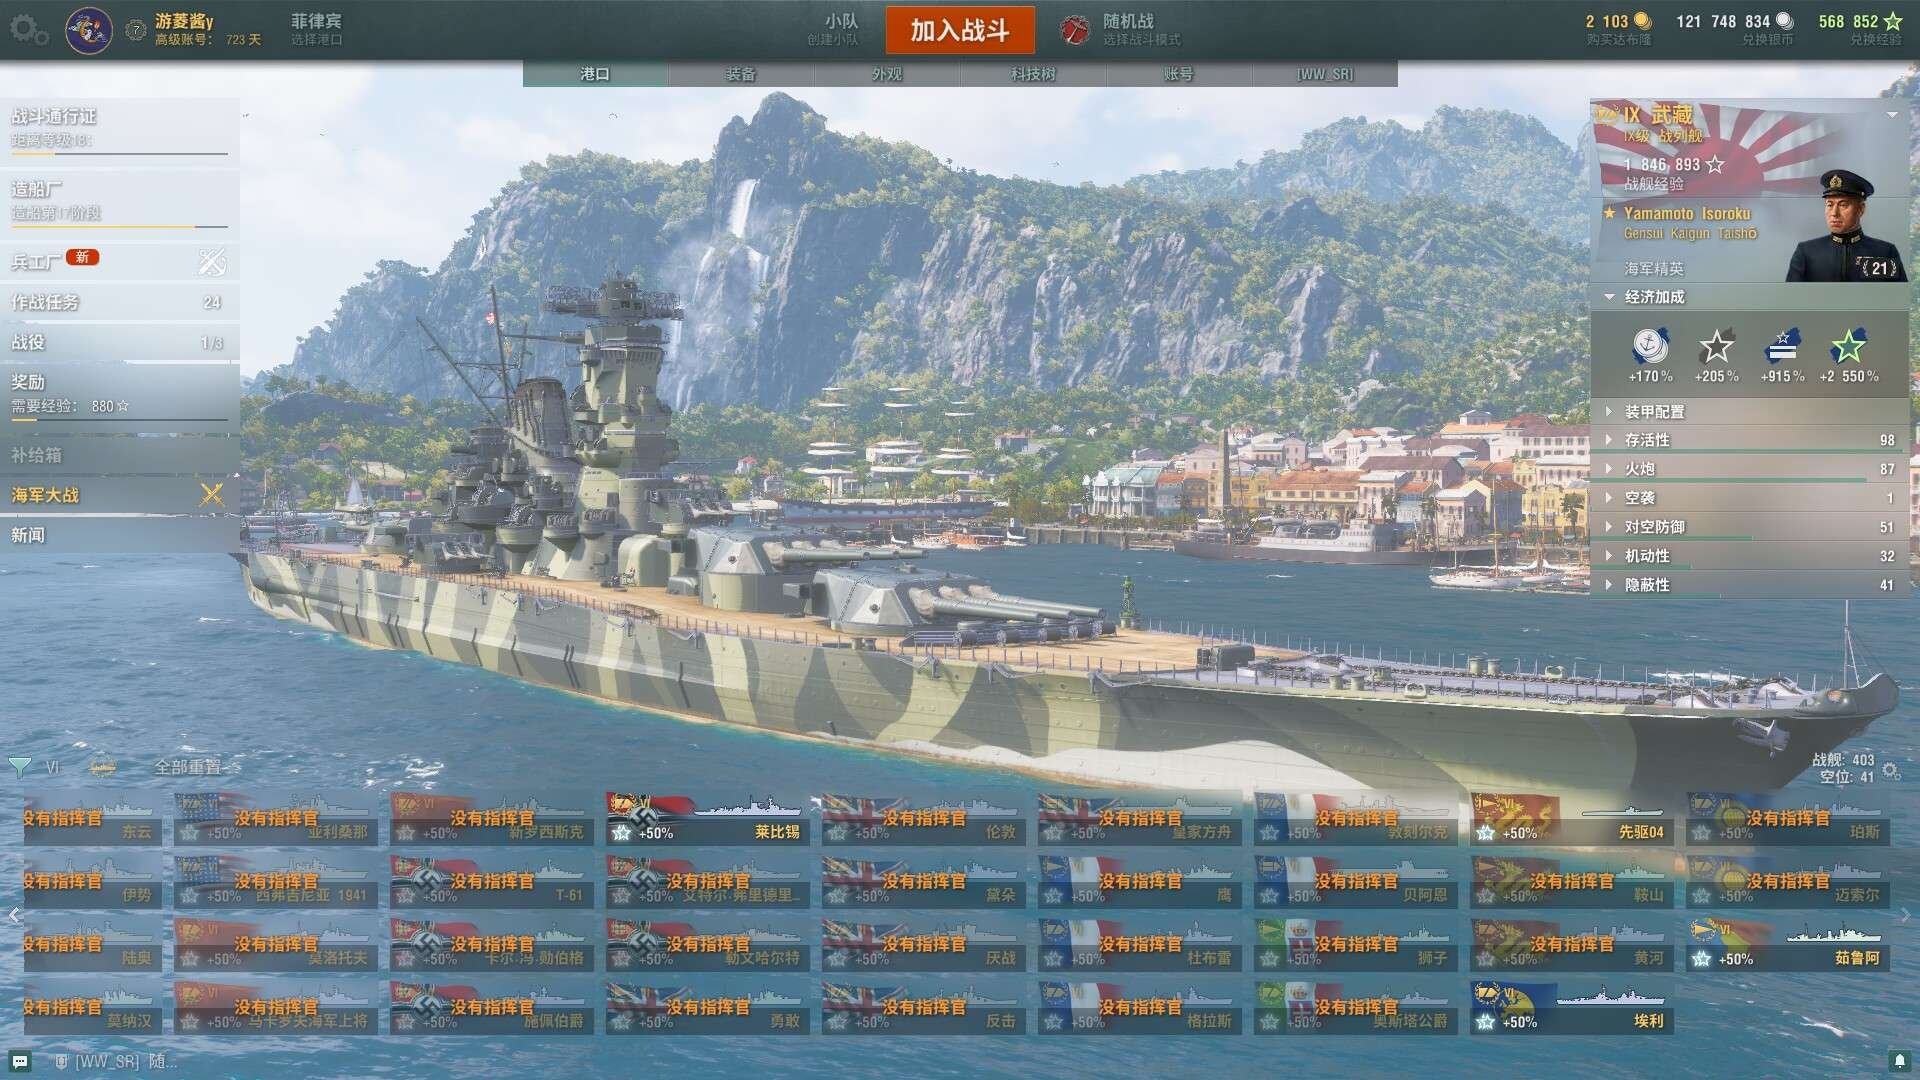Open the ship filter funnel icon

(x=19, y=767)
